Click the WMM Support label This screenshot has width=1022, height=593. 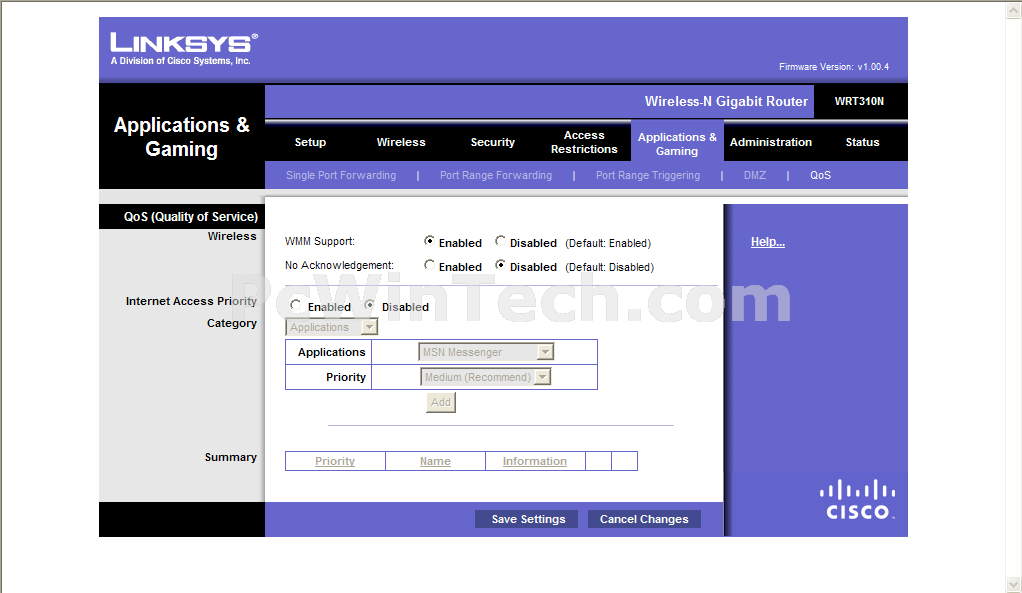[320, 241]
